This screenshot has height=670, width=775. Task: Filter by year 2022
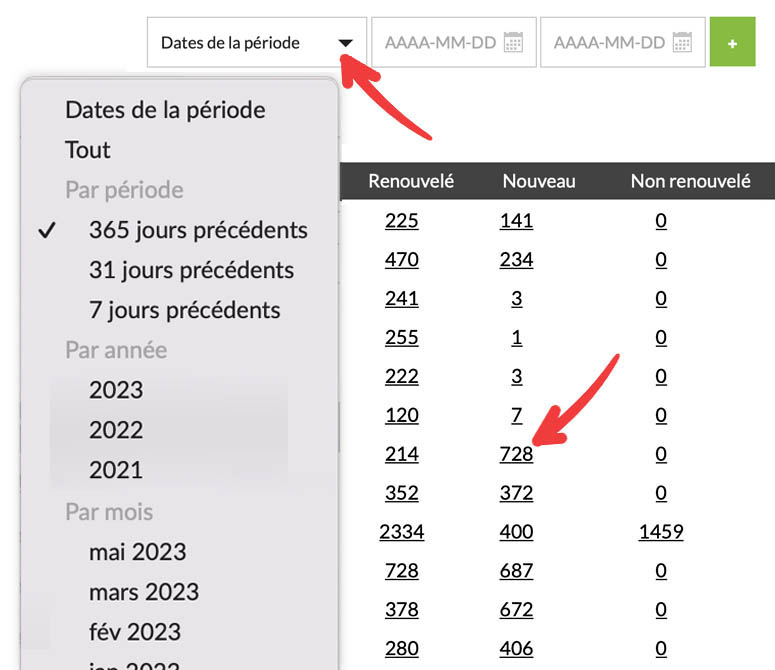(116, 430)
